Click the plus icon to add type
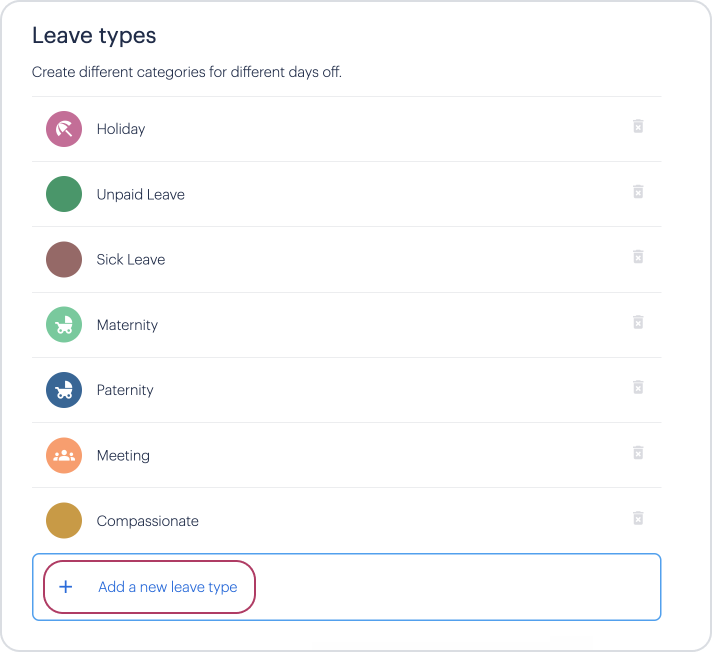The height and width of the screenshot is (652, 712). (x=66, y=587)
